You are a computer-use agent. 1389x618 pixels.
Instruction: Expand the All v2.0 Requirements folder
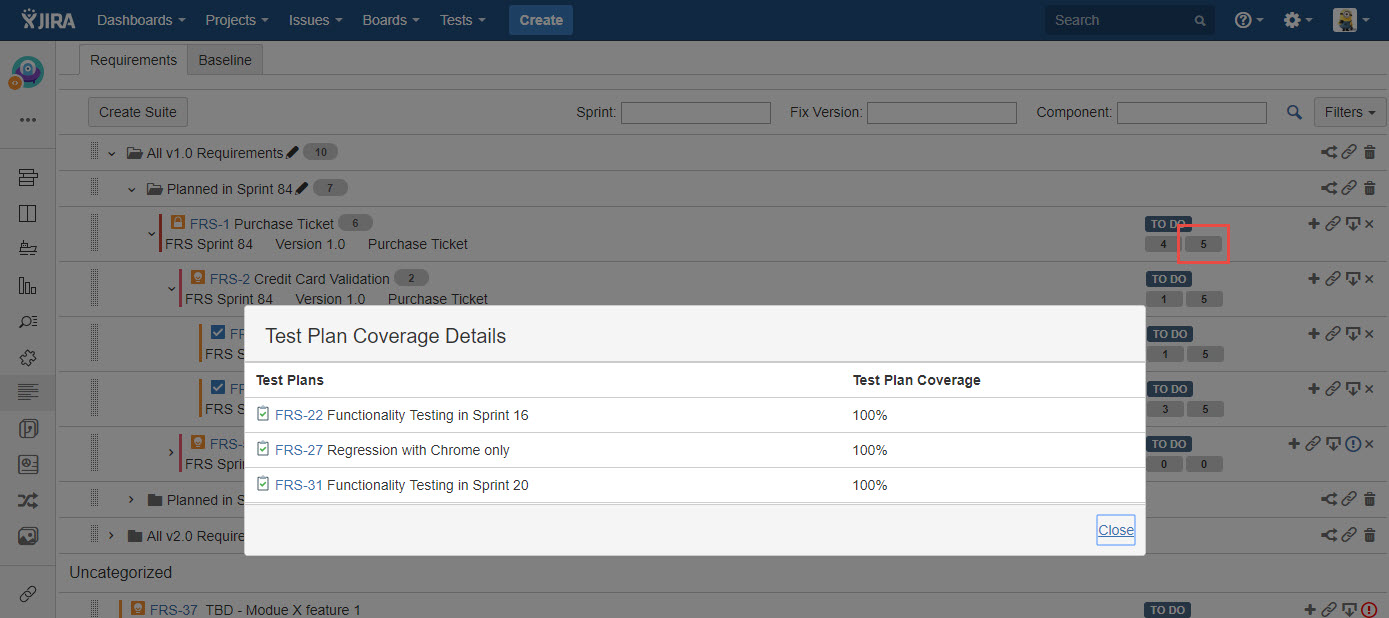(x=112, y=536)
